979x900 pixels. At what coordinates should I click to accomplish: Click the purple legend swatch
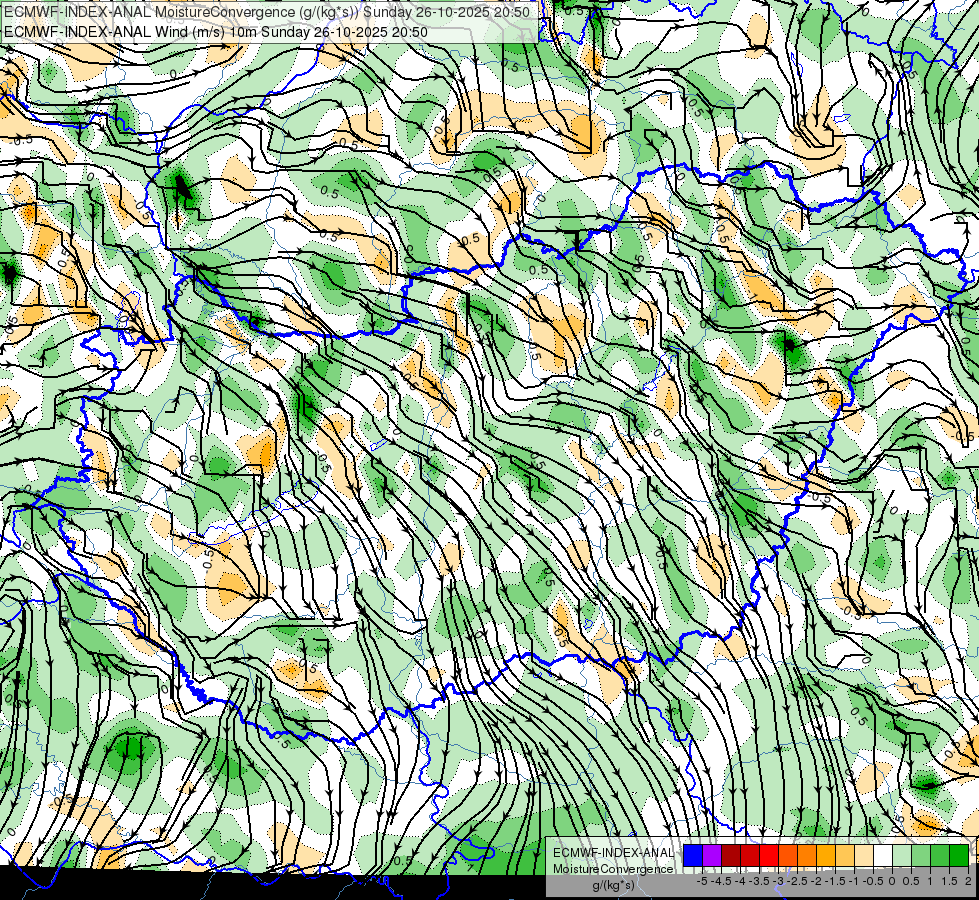[x=712, y=855]
